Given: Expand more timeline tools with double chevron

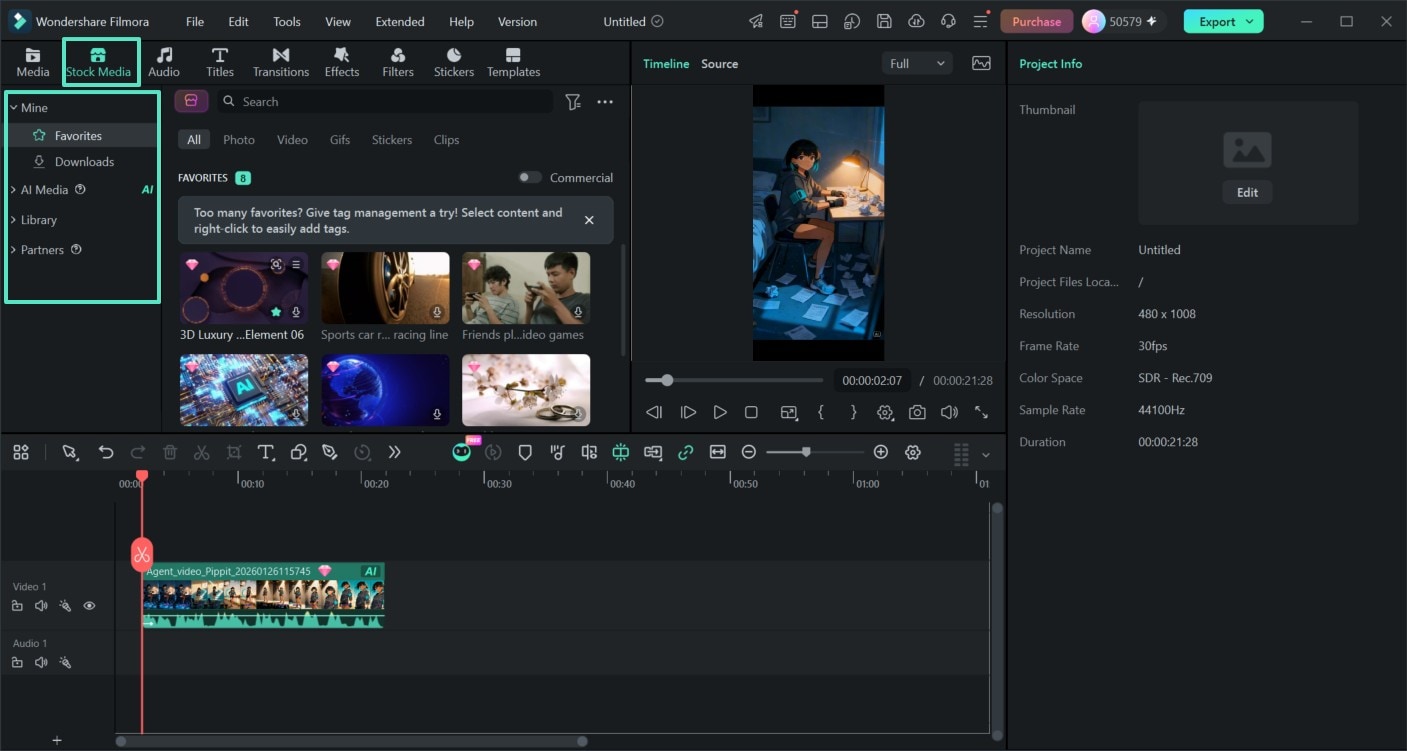Looking at the screenshot, I should tap(395, 452).
